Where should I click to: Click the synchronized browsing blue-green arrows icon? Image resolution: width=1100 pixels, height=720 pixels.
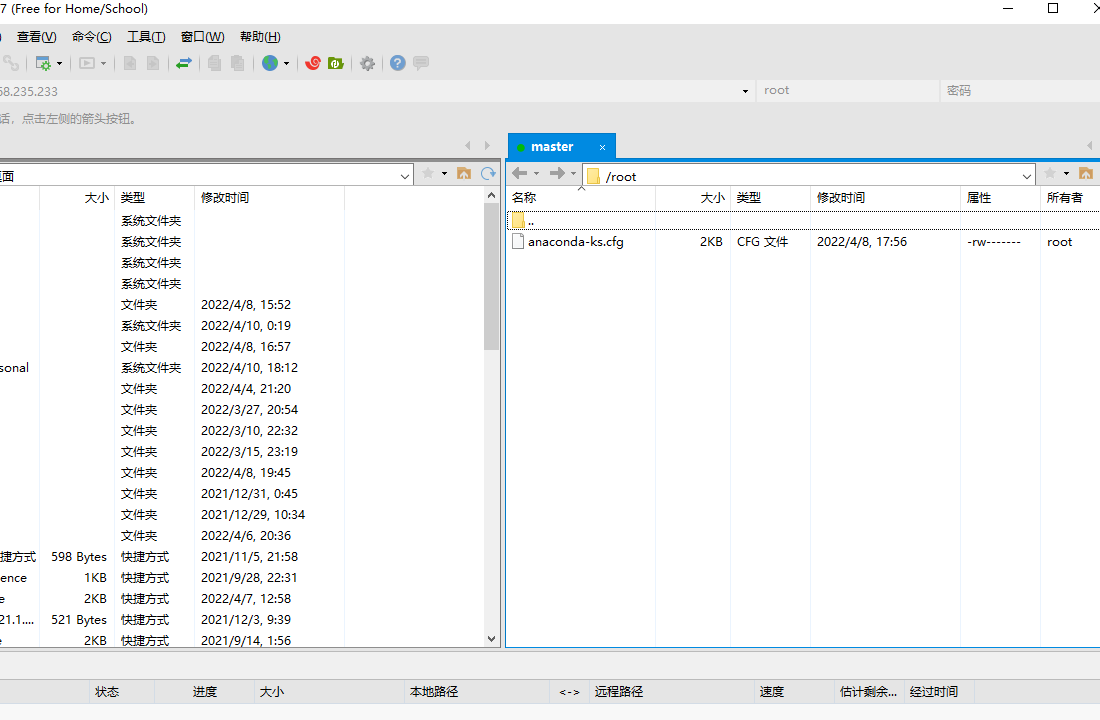coord(184,64)
